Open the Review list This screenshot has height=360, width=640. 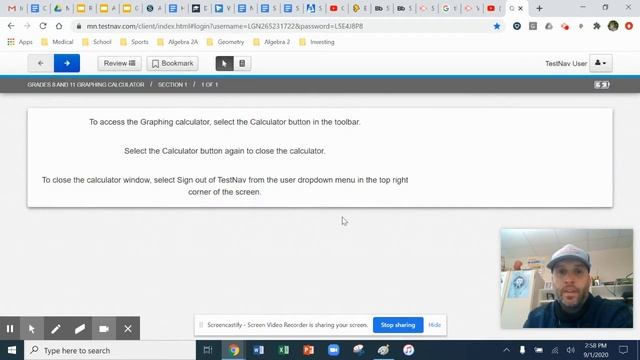[119, 63]
